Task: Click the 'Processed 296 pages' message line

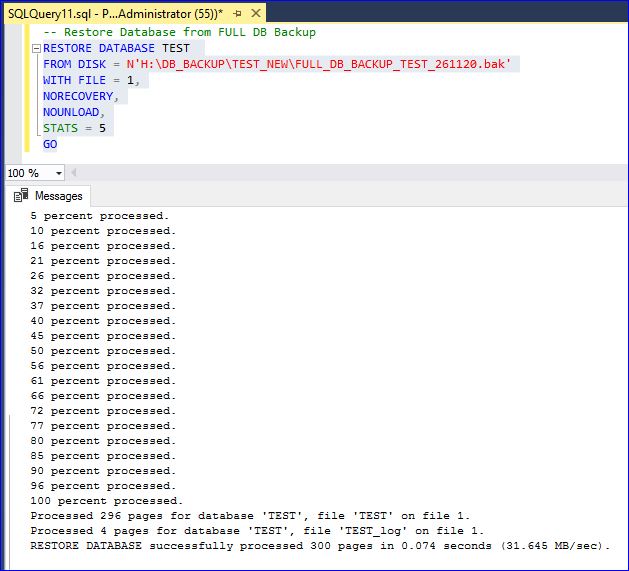Action: pos(257,515)
